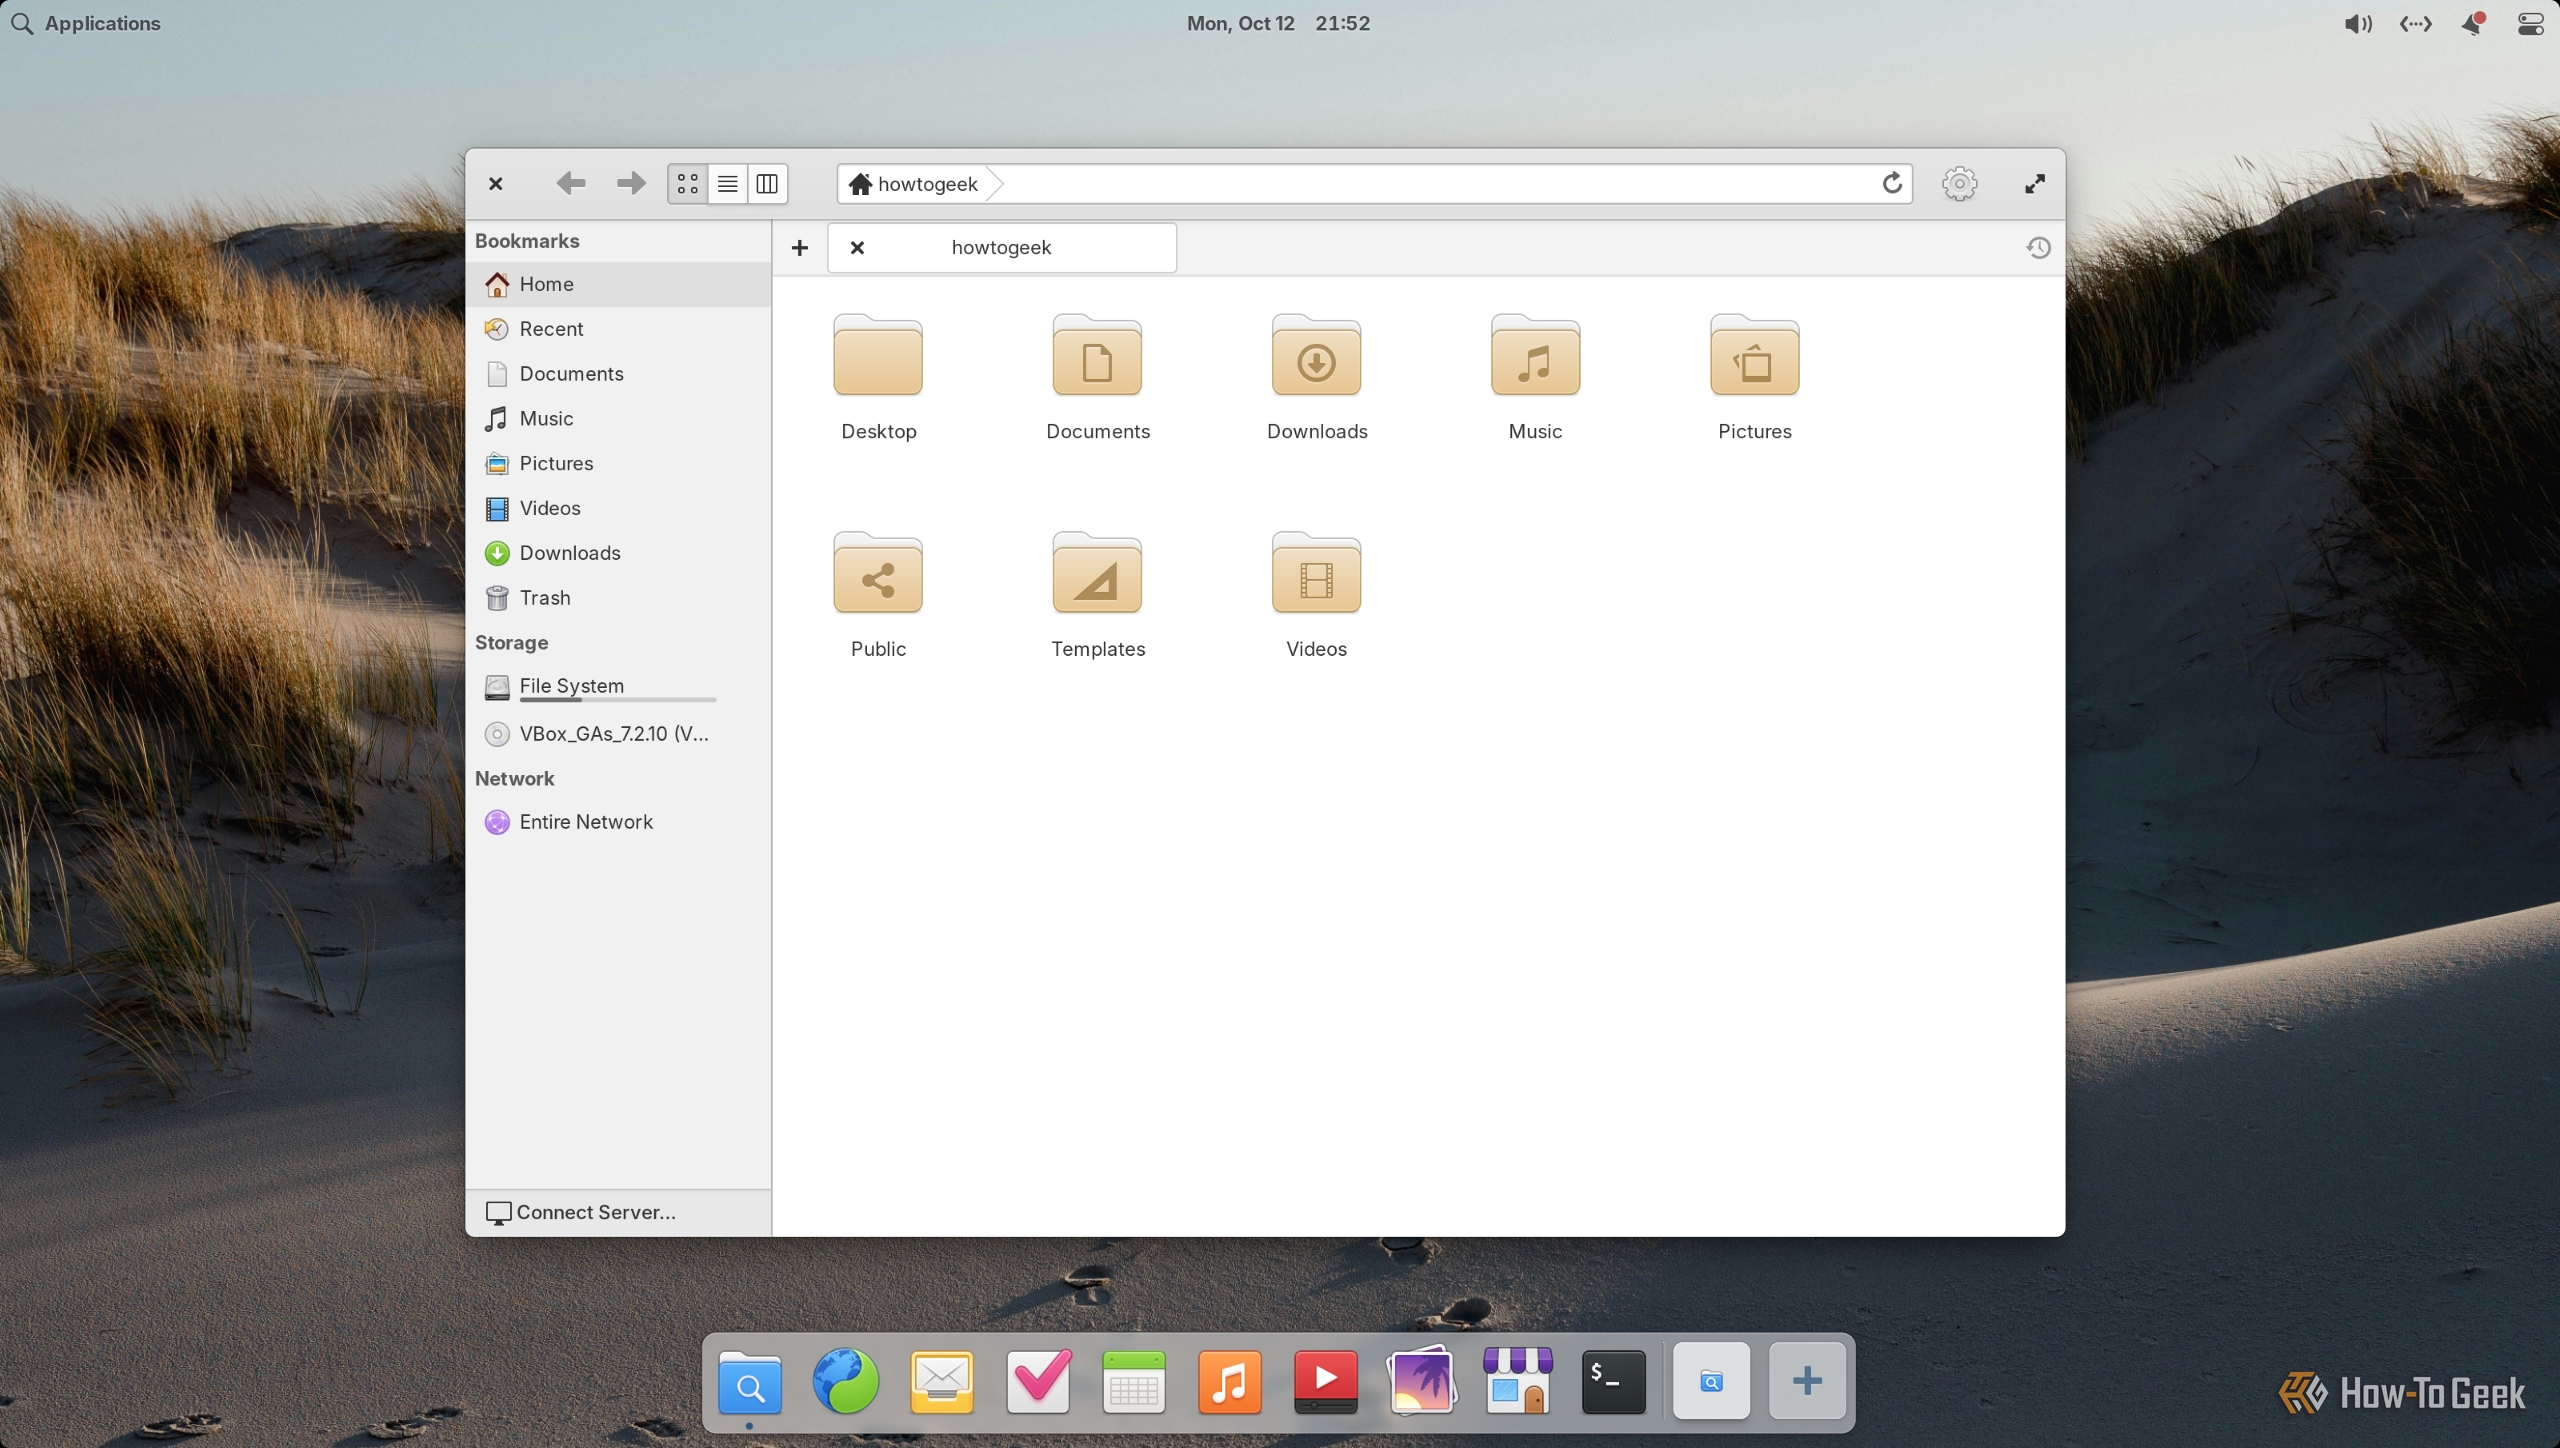This screenshot has height=1448, width=2560.
Task: Switch to grid icon view
Action: [x=687, y=184]
